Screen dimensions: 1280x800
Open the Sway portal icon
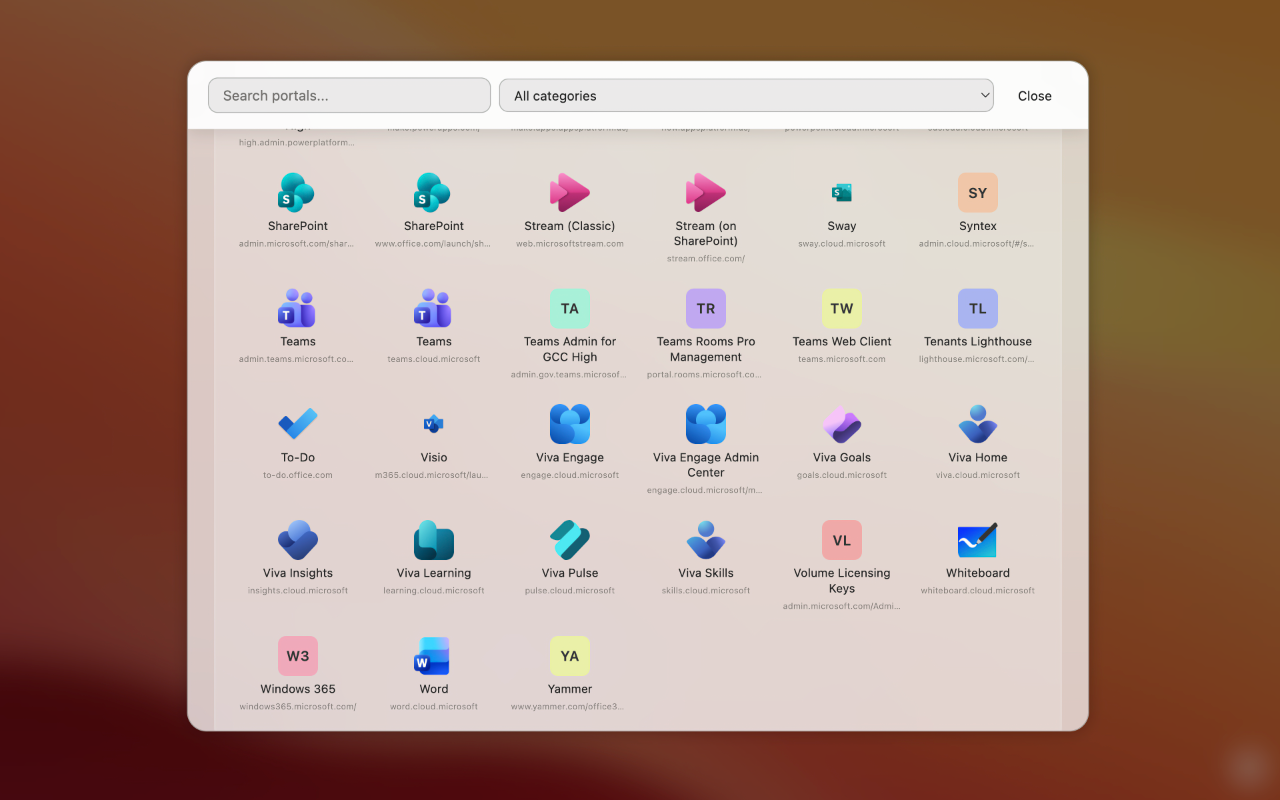coord(842,193)
